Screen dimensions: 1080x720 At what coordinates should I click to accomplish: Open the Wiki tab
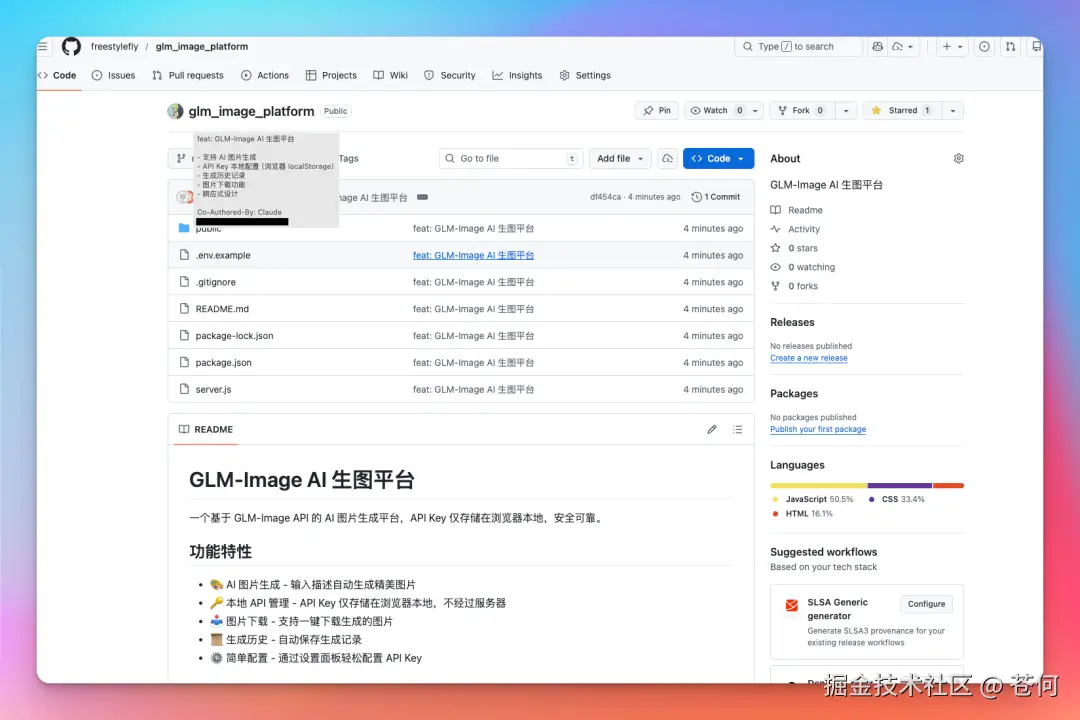tap(391, 75)
